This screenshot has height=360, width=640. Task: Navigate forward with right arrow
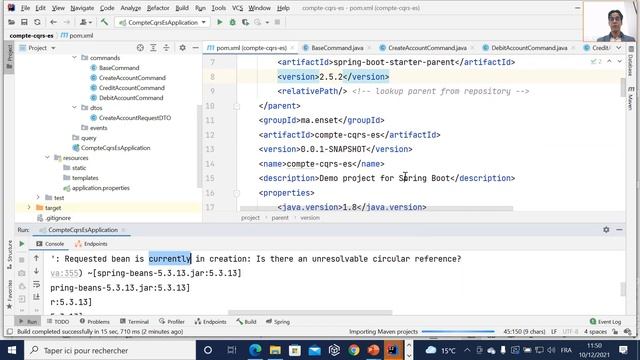[67, 22]
